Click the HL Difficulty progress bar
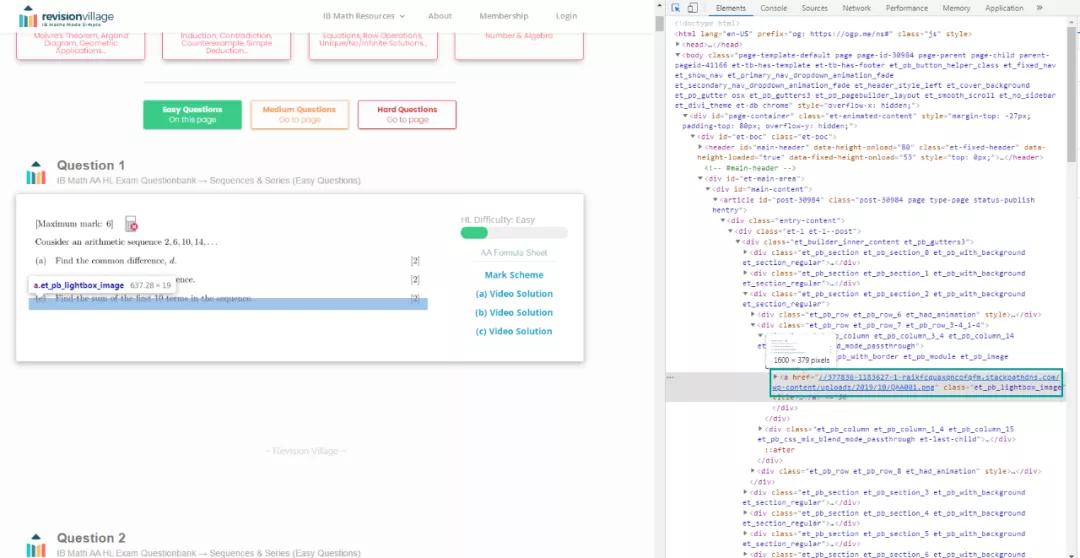The height and width of the screenshot is (558, 1080). [x=513, y=233]
